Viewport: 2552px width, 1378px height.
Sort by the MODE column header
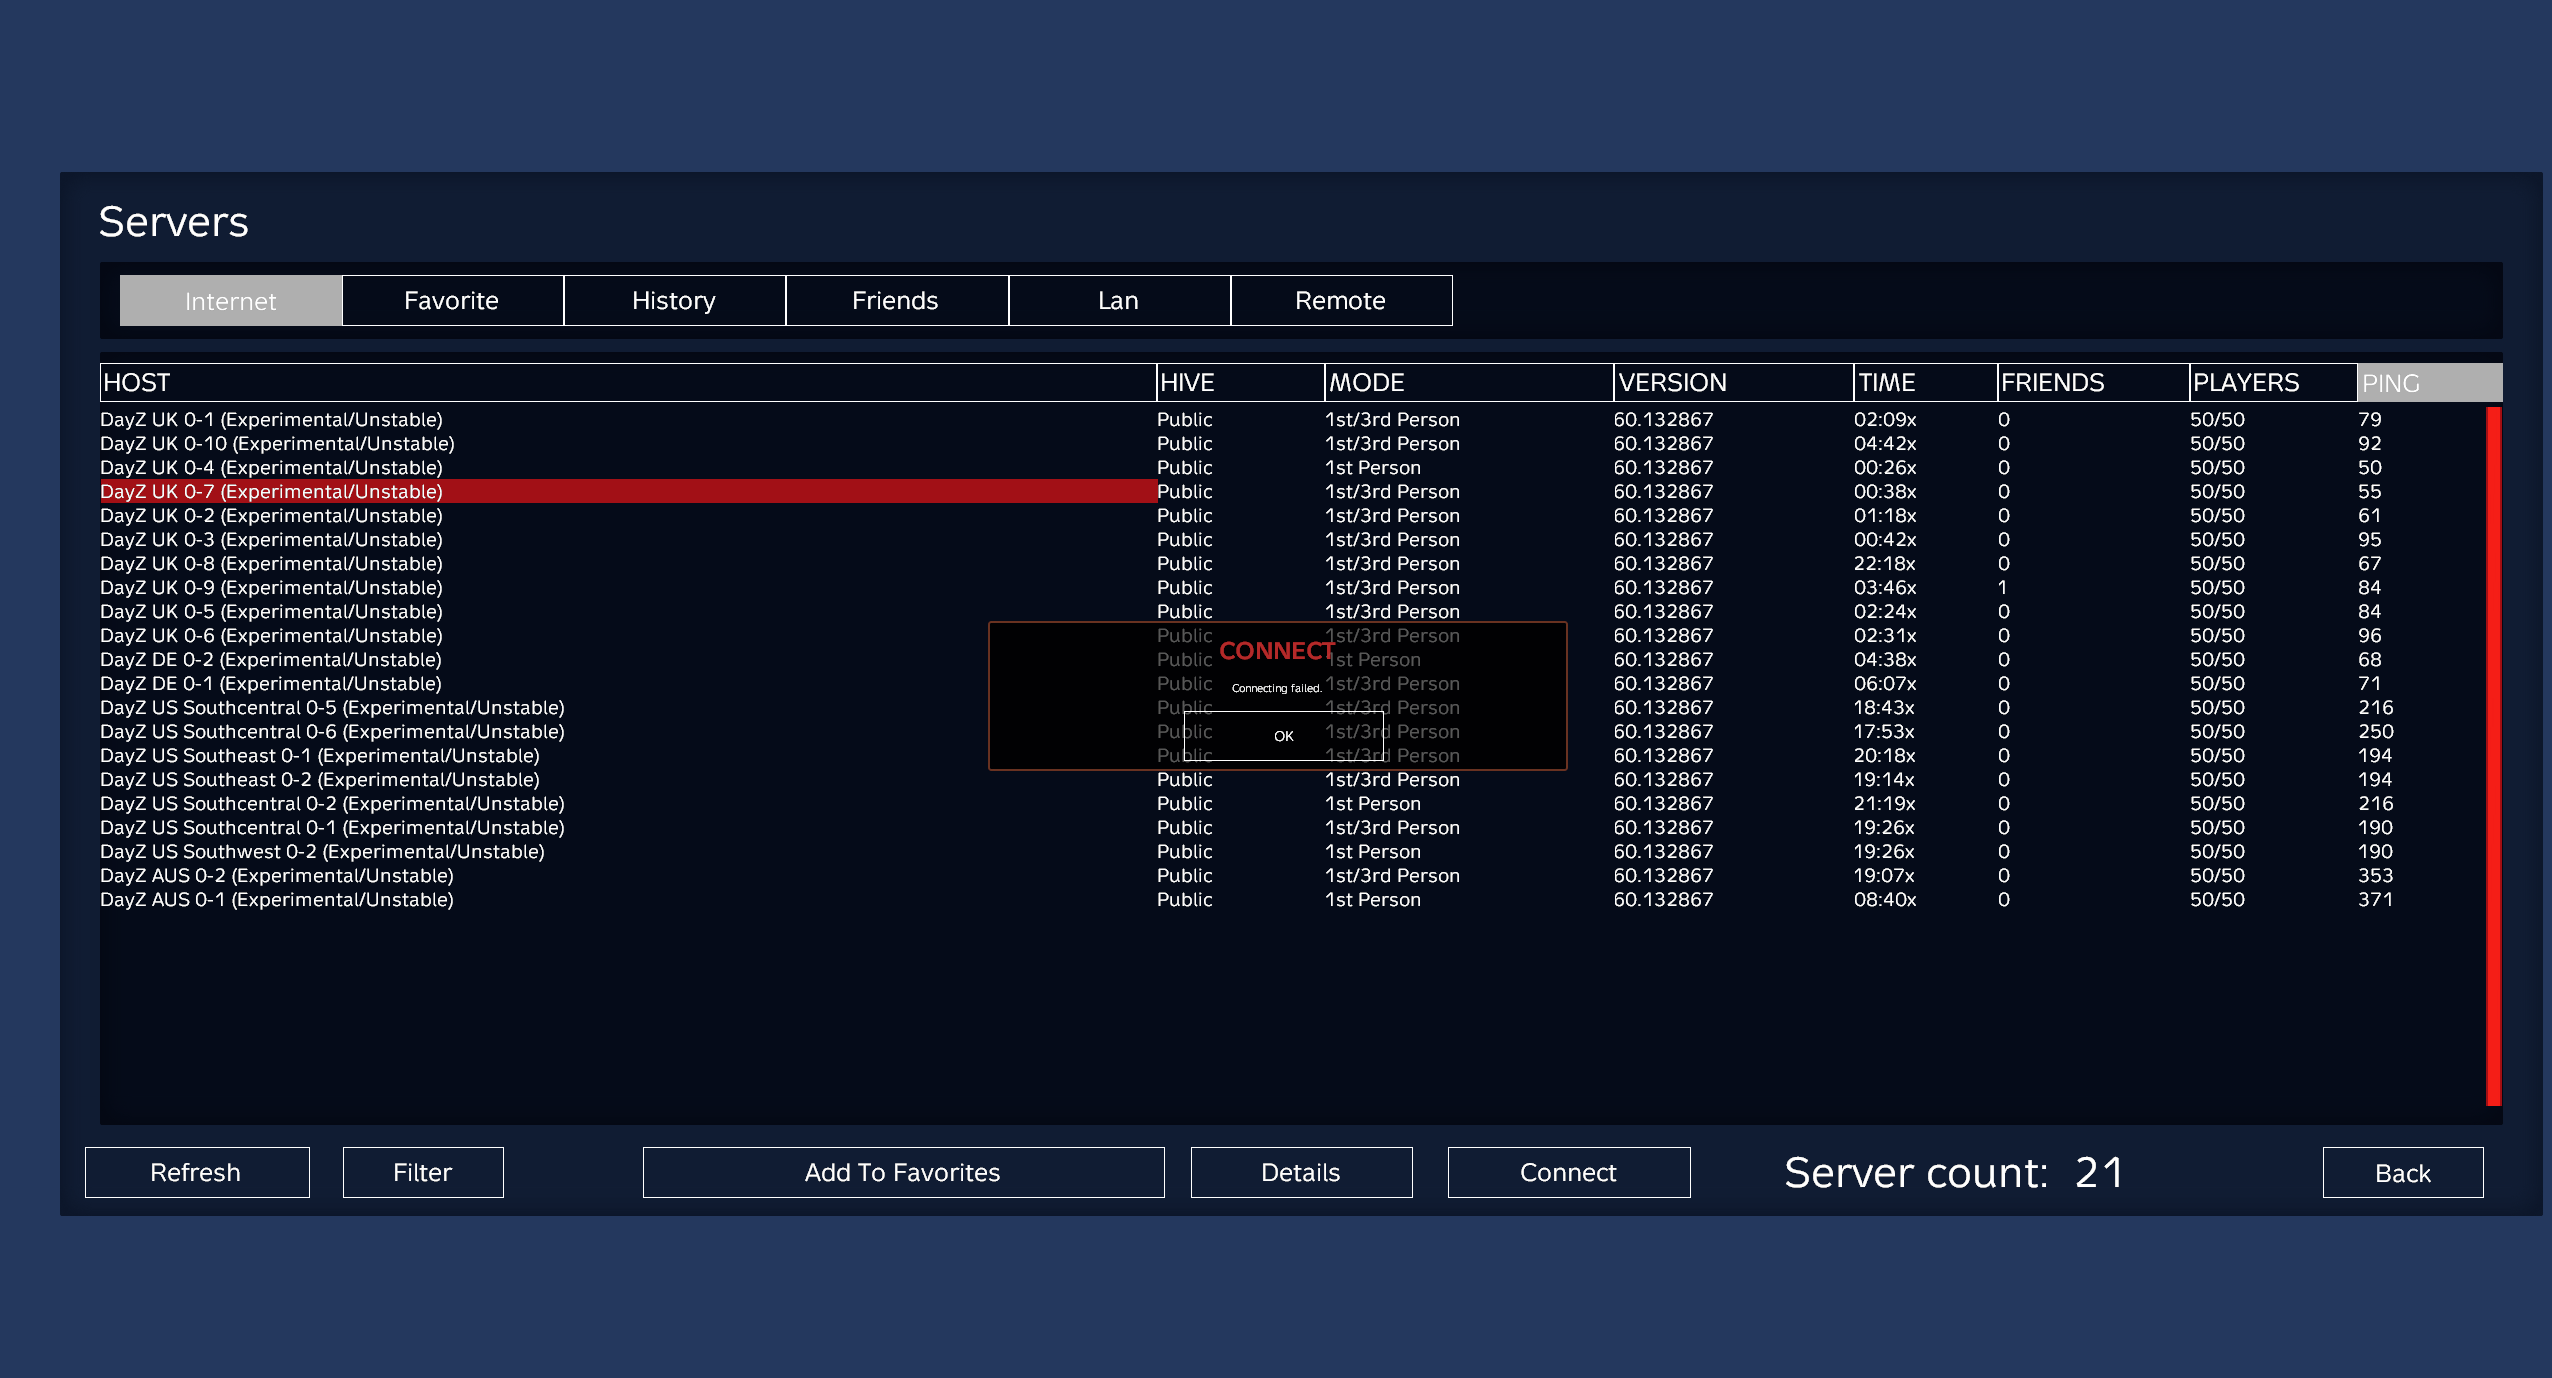point(1469,383)
